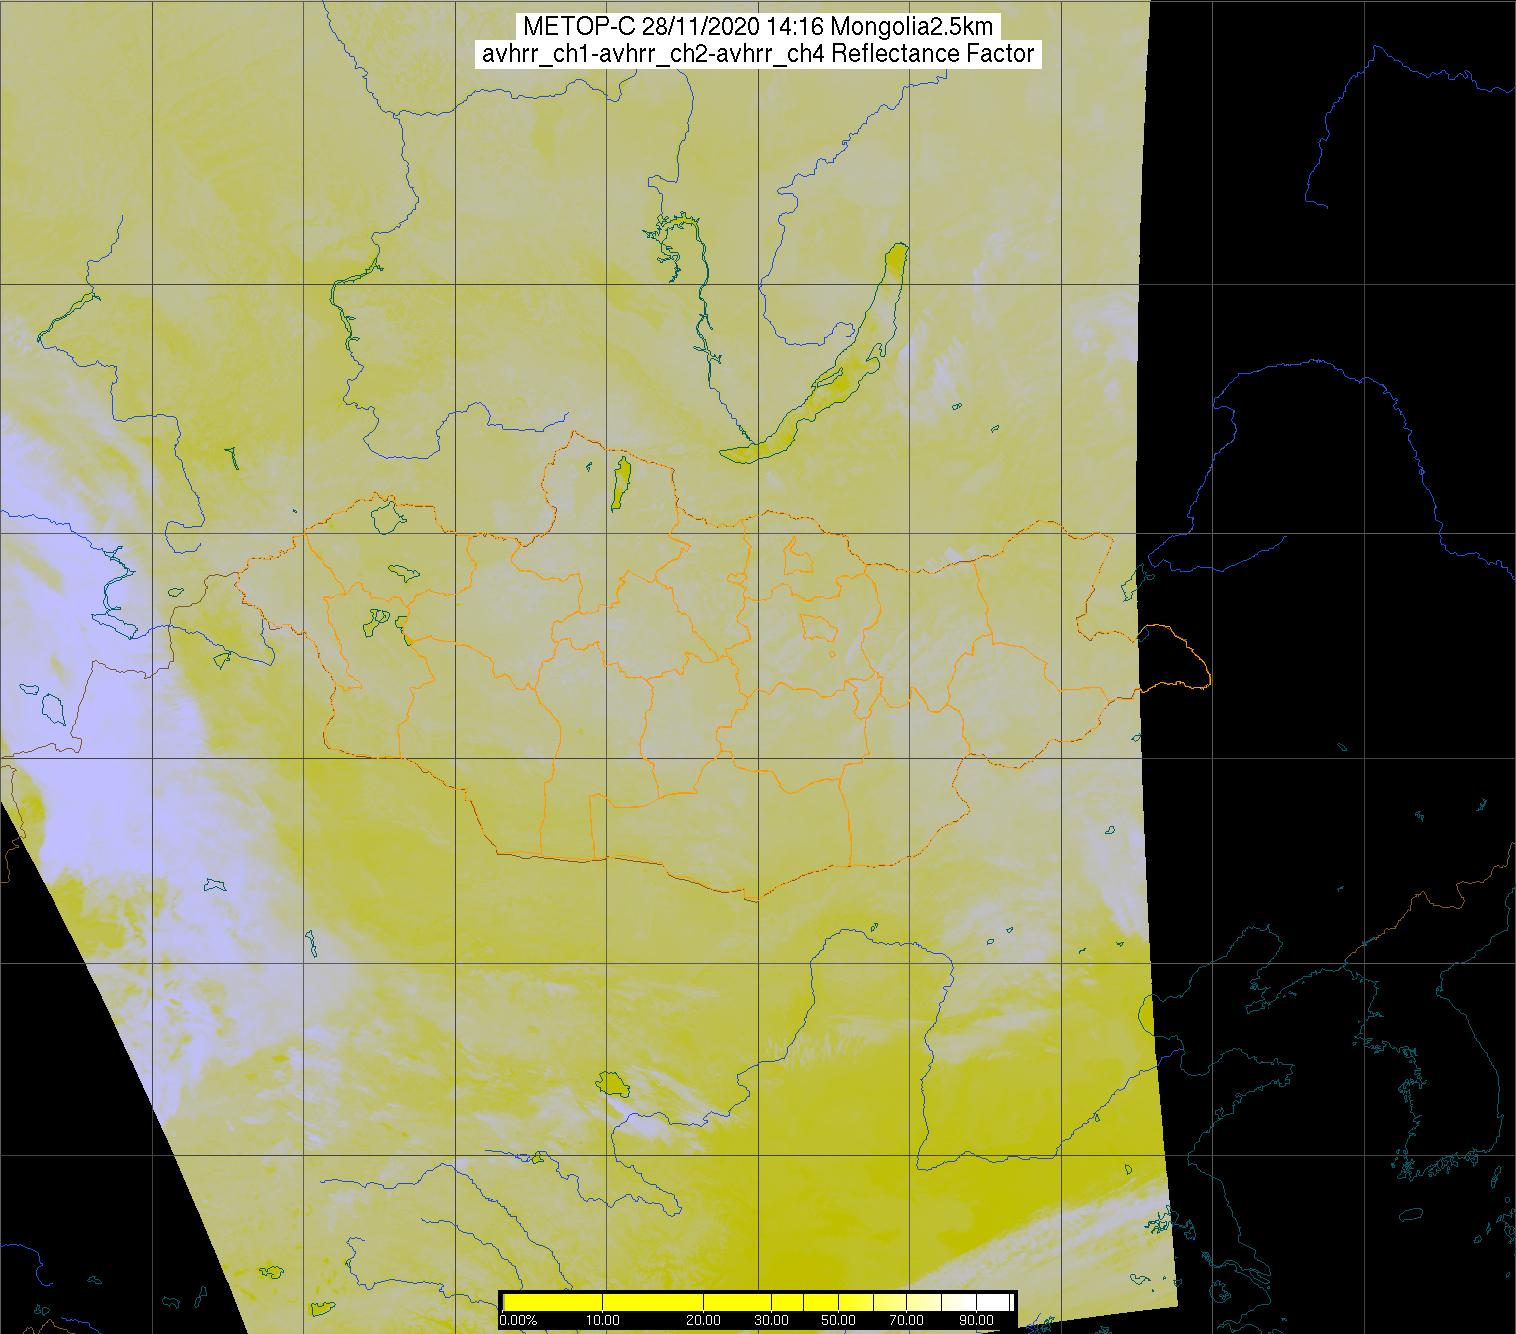The height and width of the screenshot is (1334, 1516).
Task: Click the METOP-C 28/11/2020 14:16 title line
Action: click(x=757, y=26)
